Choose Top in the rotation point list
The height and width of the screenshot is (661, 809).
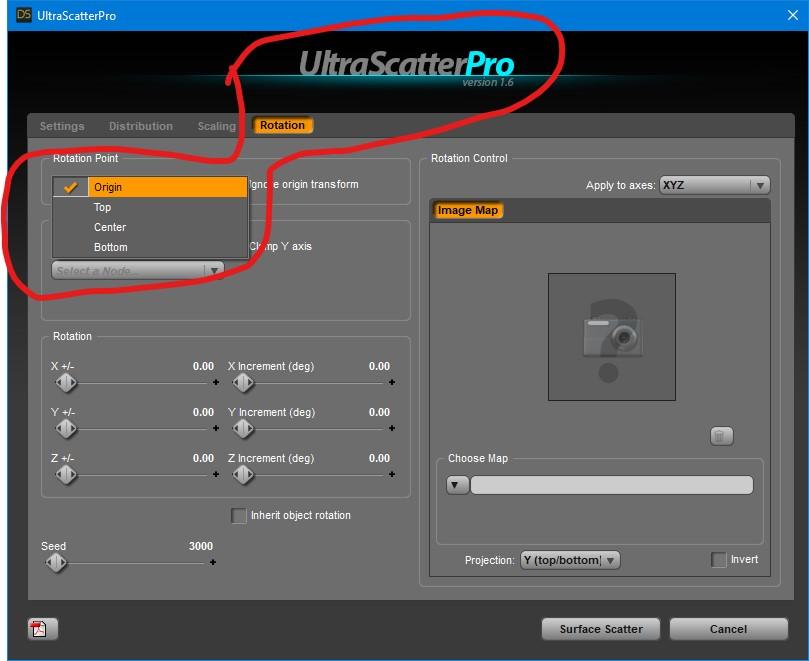(x=150, y=207)
